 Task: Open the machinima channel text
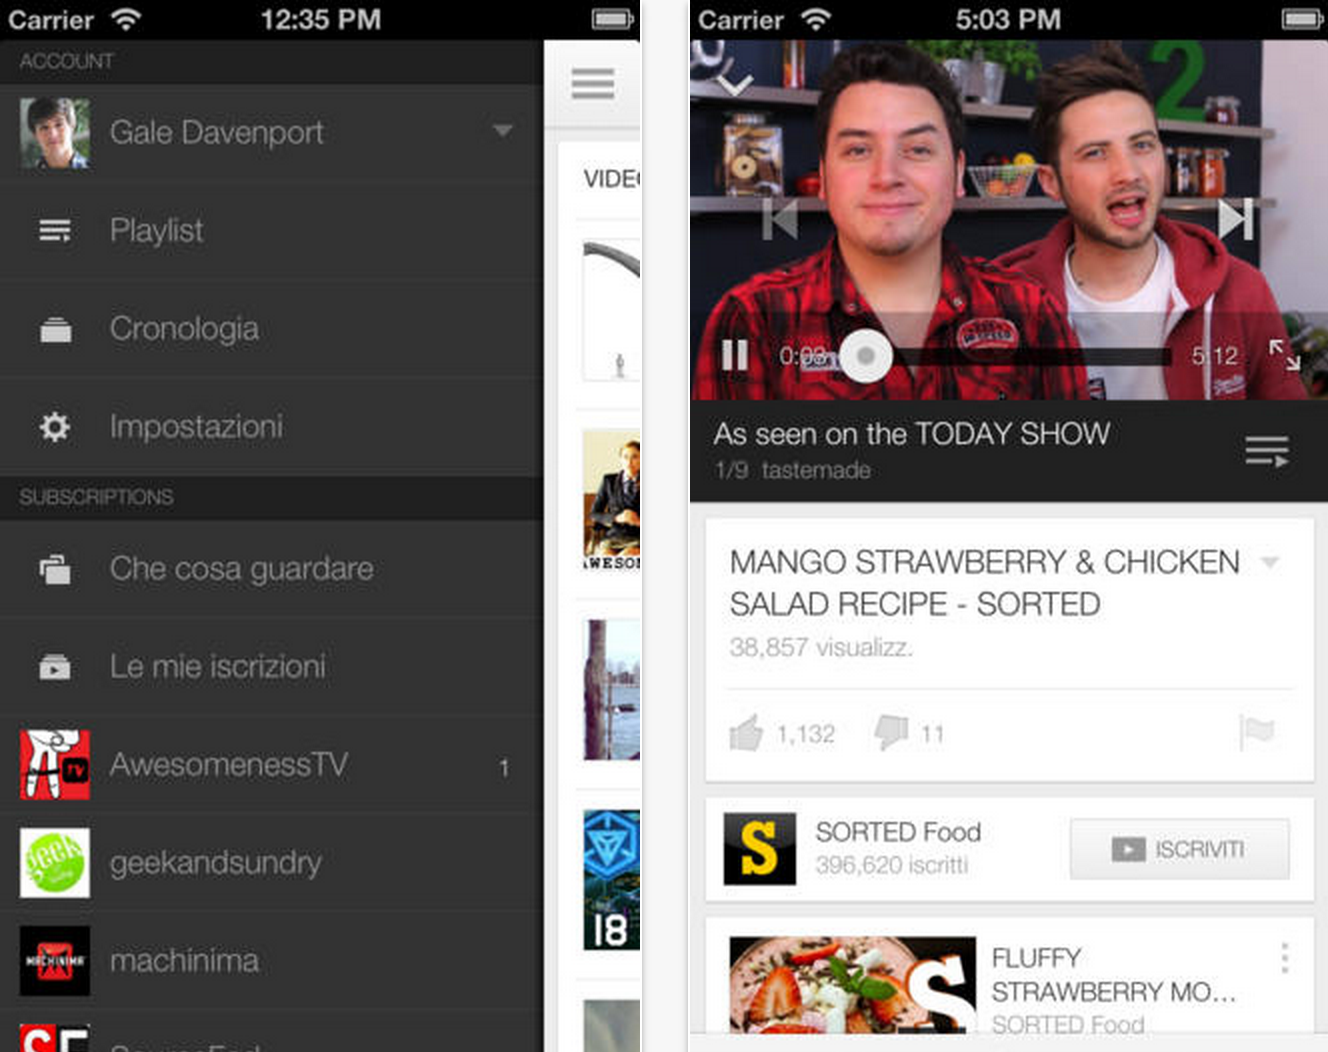pyautogui.click(x=184, y=961)
